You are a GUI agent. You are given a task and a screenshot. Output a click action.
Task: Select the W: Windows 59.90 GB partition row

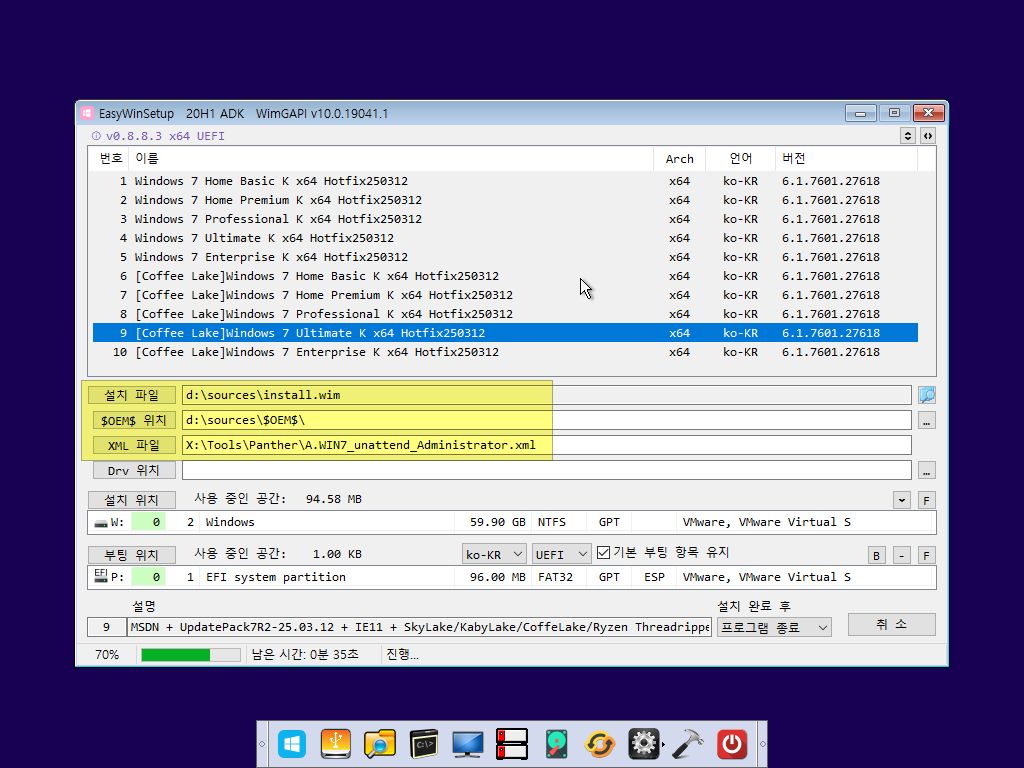511,522
